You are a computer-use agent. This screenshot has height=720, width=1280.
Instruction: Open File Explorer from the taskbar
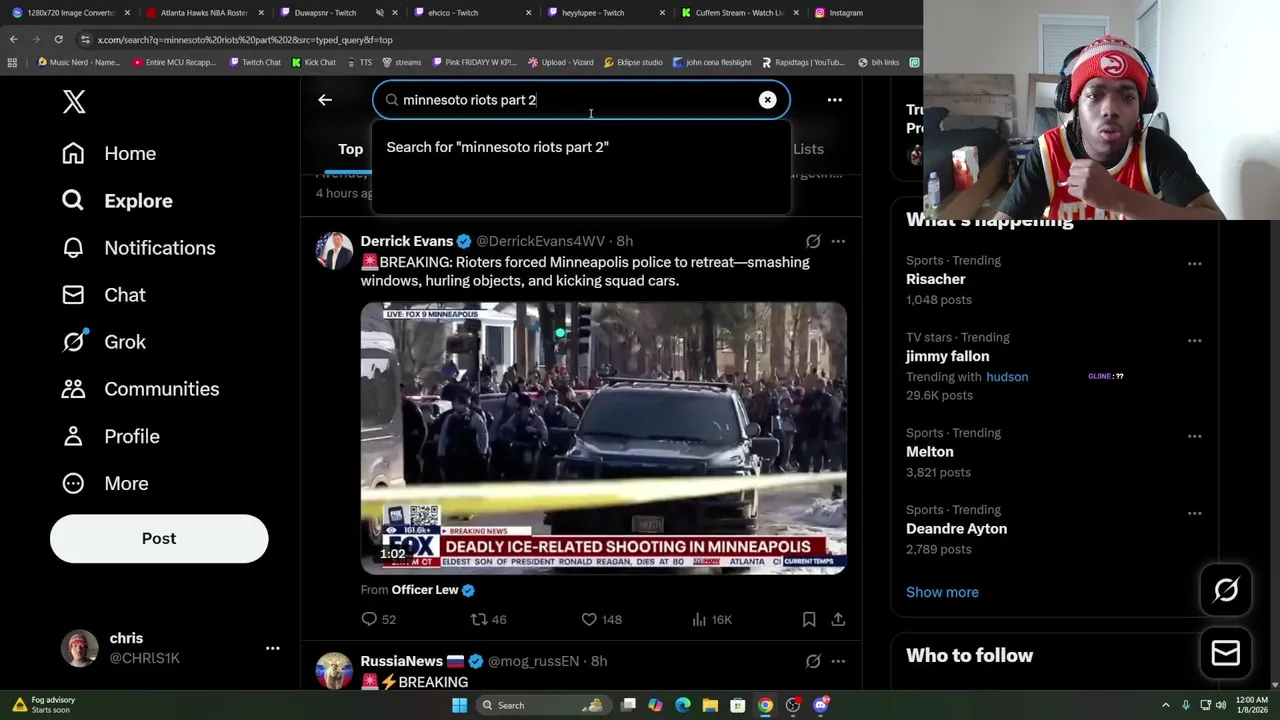[x=710, y=705]
